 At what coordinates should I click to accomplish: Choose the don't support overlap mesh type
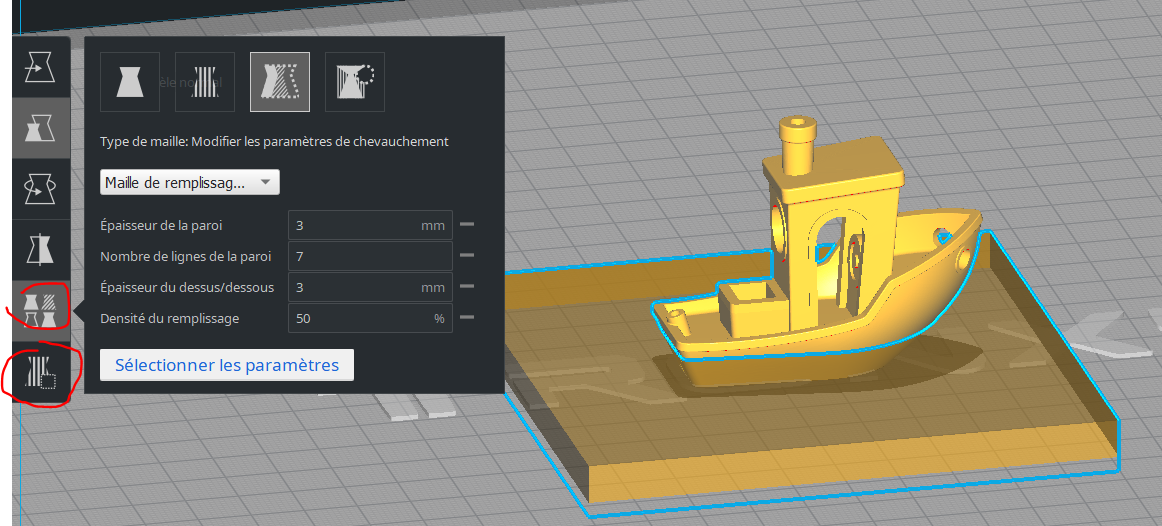click(355, 82)
